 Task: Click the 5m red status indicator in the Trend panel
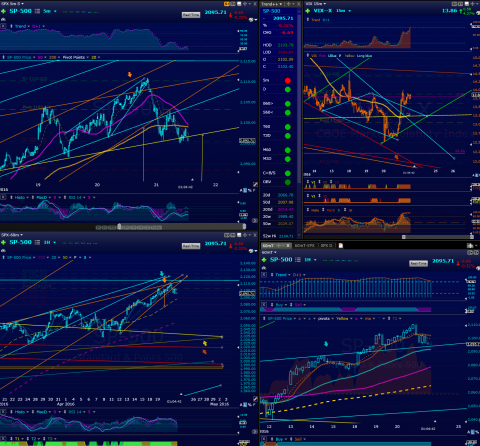[x=288, y=80]
